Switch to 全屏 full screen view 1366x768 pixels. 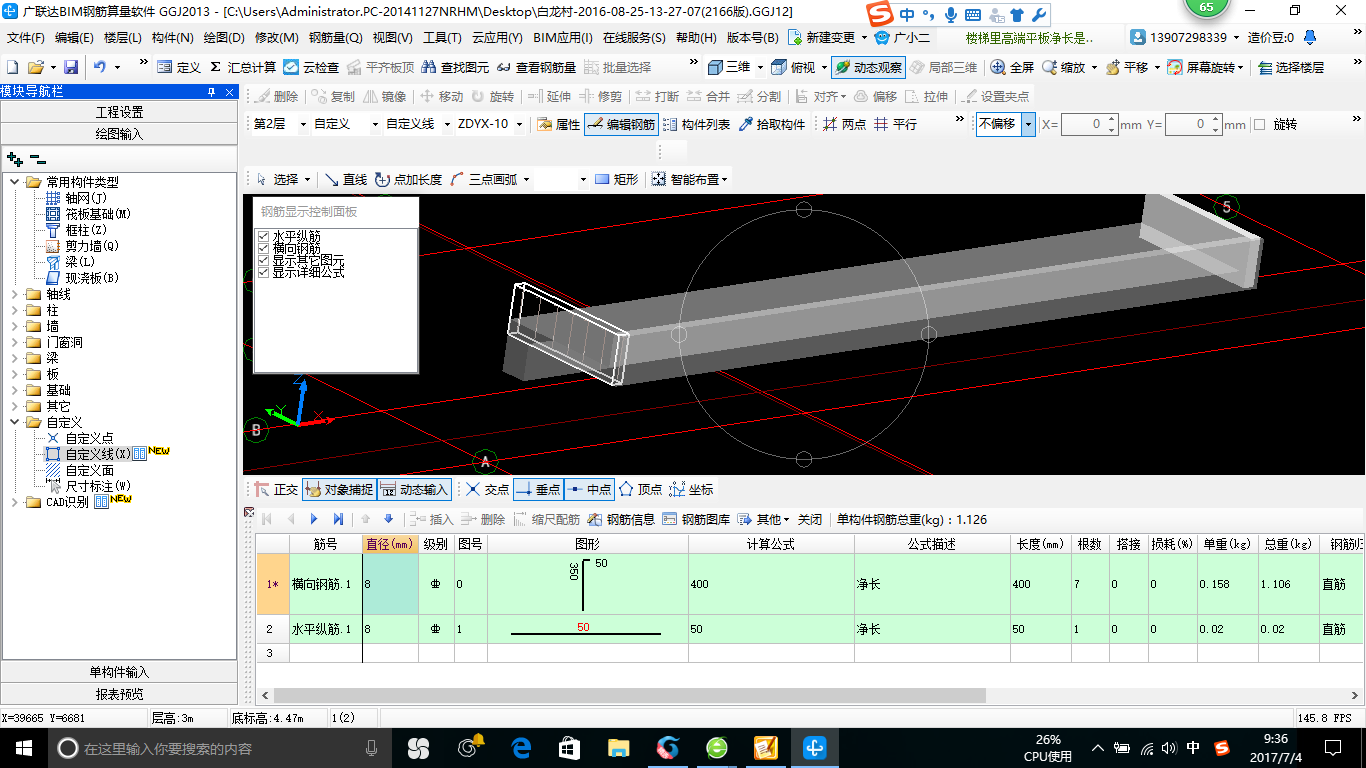click(1012, 67)
